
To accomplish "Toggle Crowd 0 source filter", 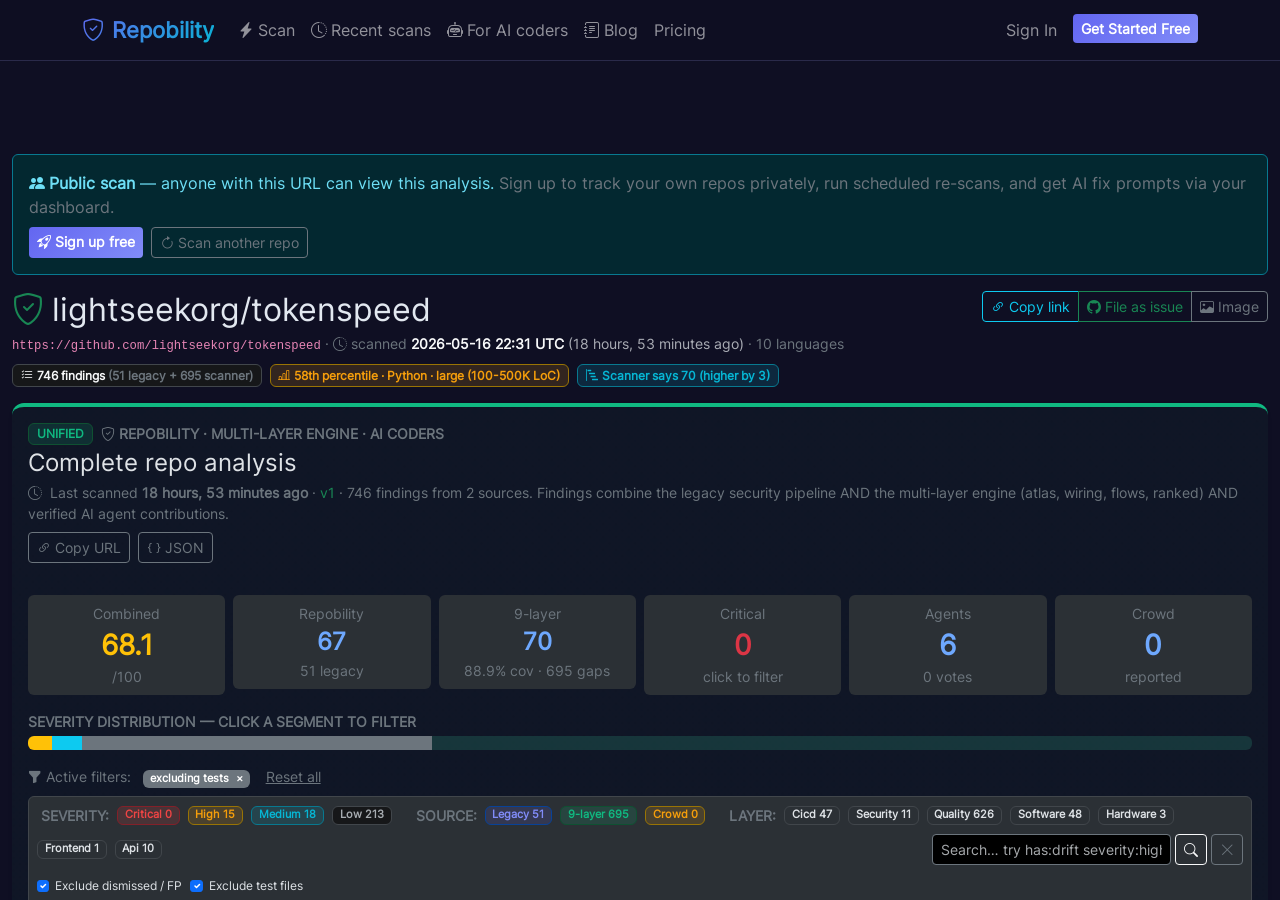I will point(675,815).
